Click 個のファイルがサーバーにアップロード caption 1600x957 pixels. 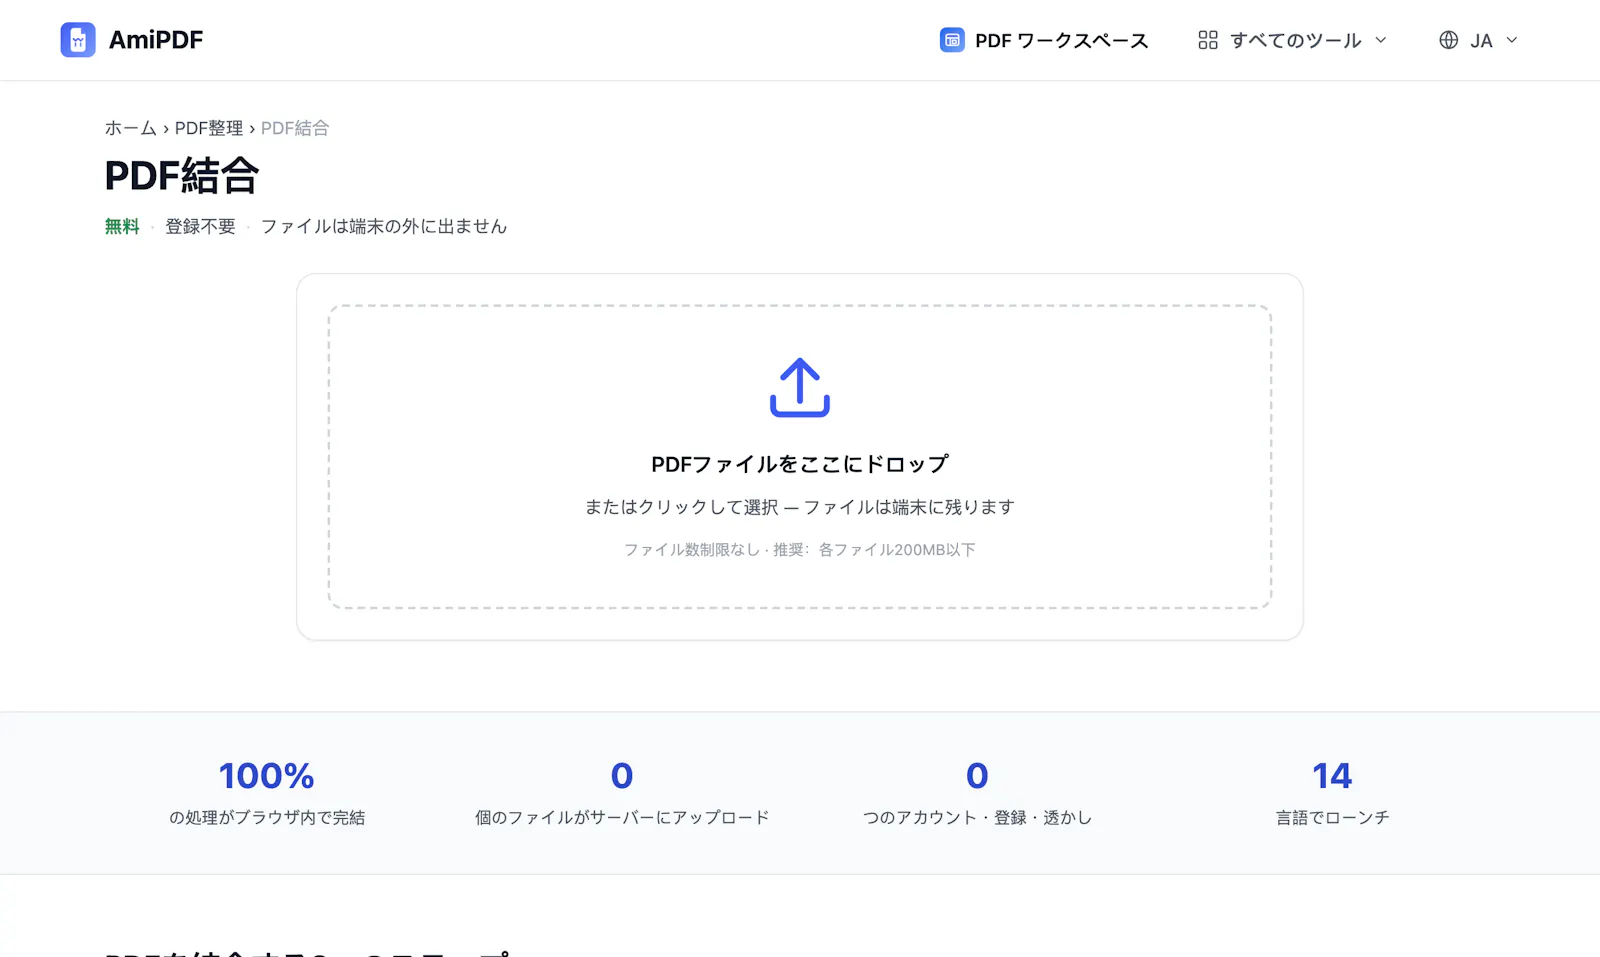click(622, 818)
